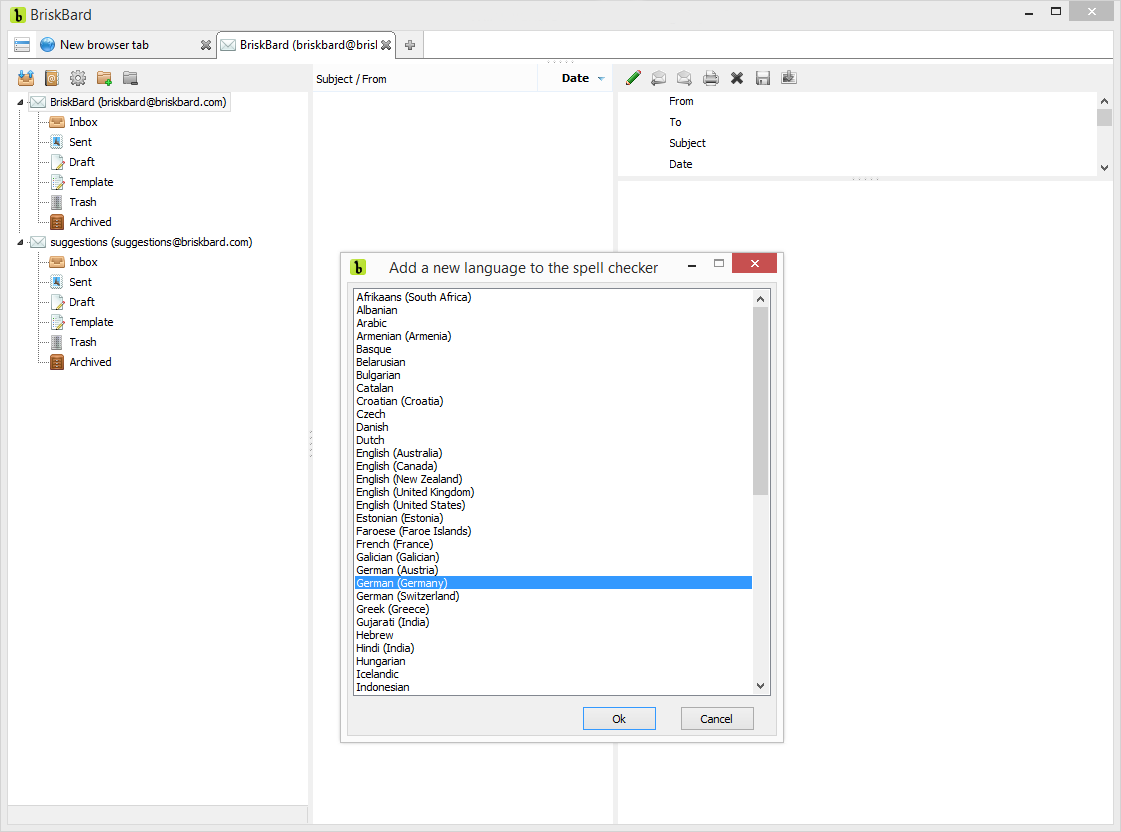1121x832 pixels.
Task: Open the BriskBard main menu icon
Action: pos(22,45)
